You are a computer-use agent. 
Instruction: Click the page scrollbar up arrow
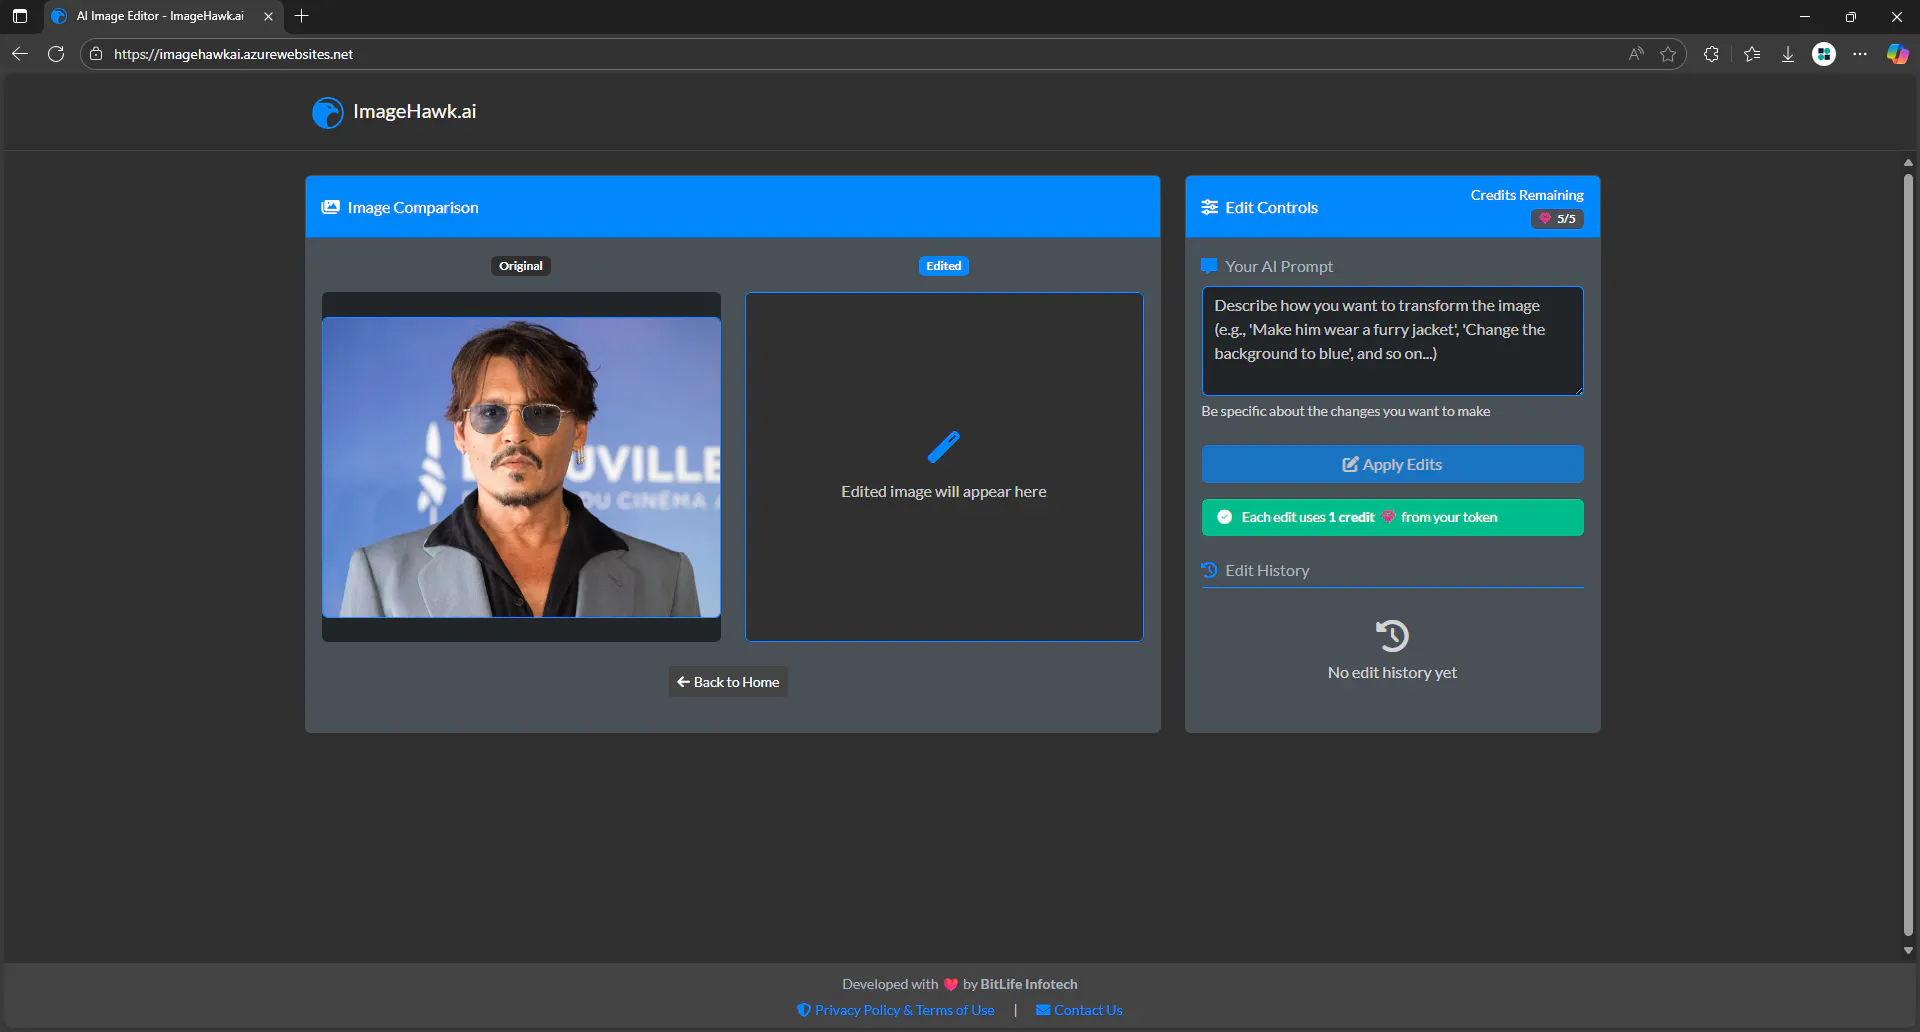click(1908, 162)
